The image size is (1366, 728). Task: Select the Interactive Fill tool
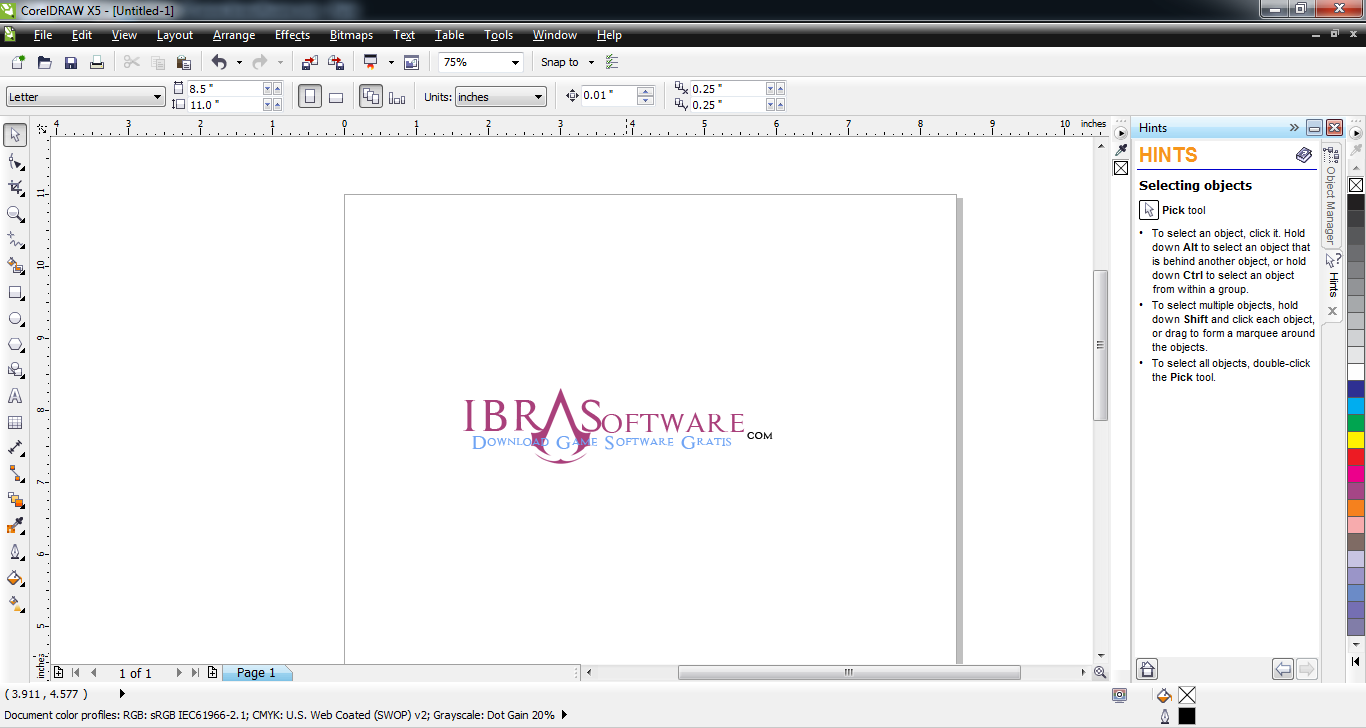click(x=15, y=604)
